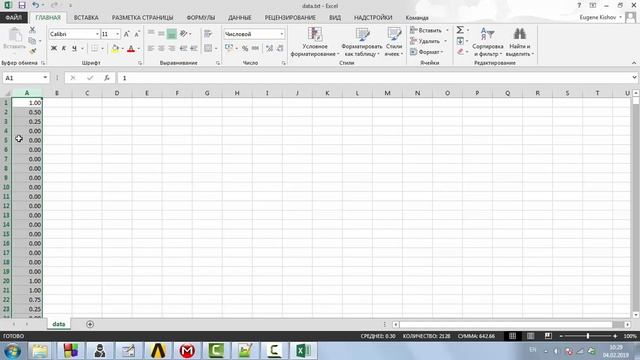Increase indent in alignment group
This screenshot has height=360, width=640.
[x=193, y=49]
